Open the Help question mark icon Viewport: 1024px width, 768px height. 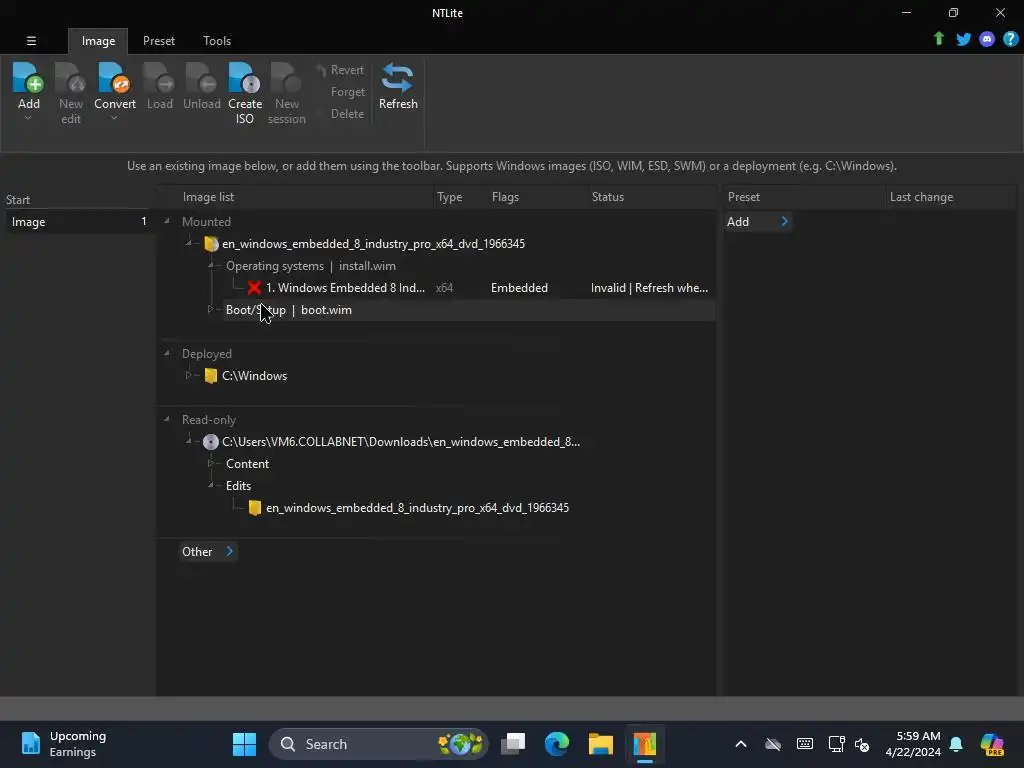tap(1010, 39)
